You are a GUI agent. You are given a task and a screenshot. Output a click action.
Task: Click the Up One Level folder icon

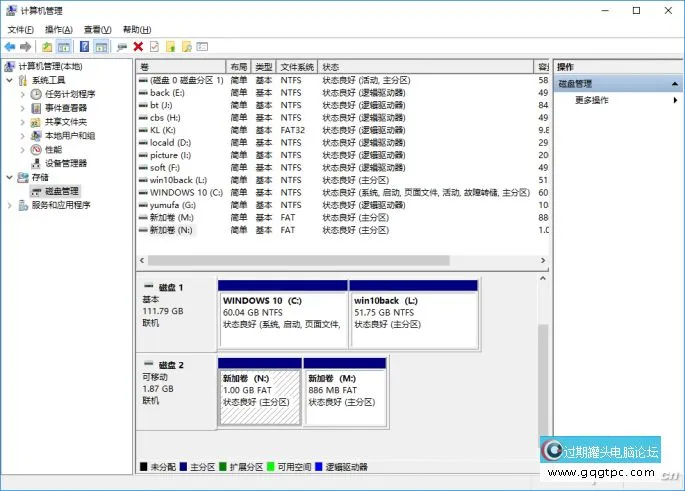point(47,46)
